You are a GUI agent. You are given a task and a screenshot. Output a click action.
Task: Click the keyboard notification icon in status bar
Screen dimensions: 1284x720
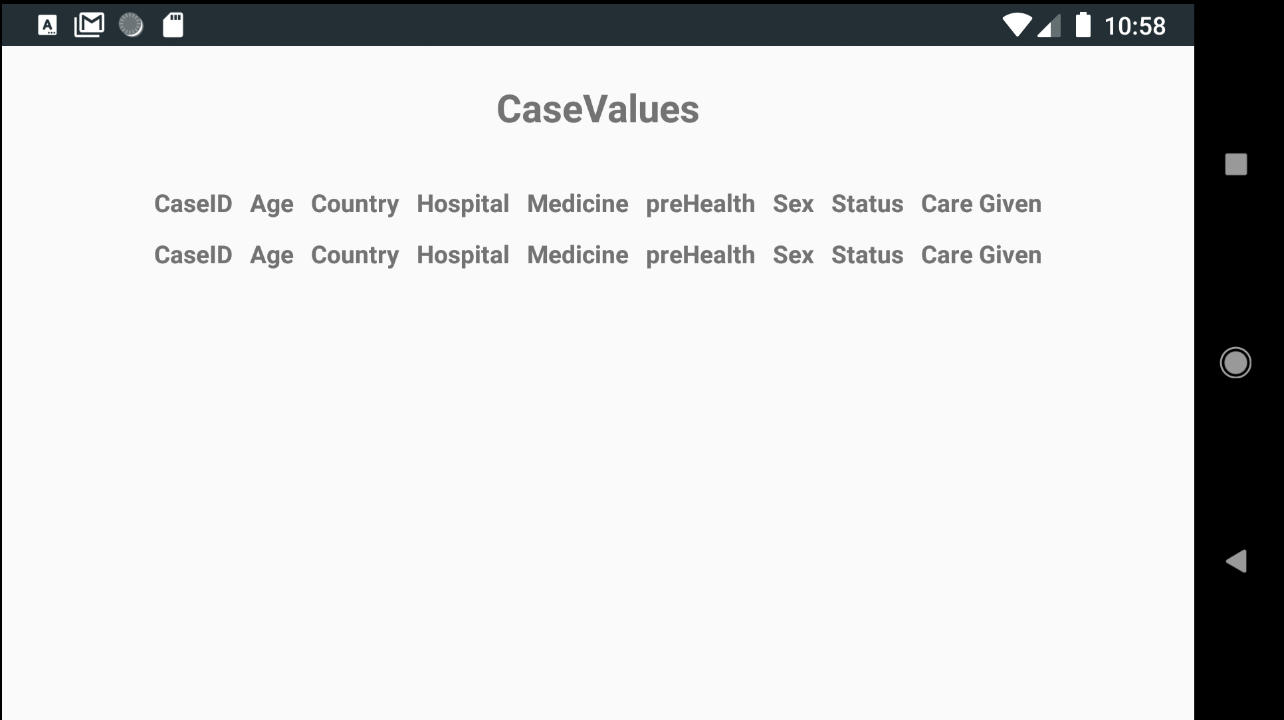47,24
